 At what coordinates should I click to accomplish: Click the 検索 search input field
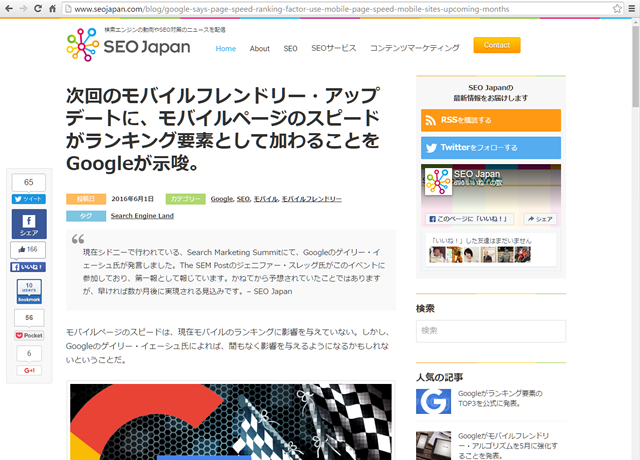tap(490, 331)
